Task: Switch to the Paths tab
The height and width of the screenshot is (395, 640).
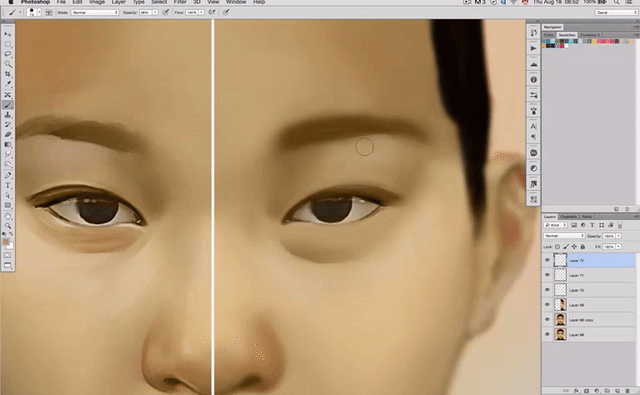Action: [x=587, y=217]
